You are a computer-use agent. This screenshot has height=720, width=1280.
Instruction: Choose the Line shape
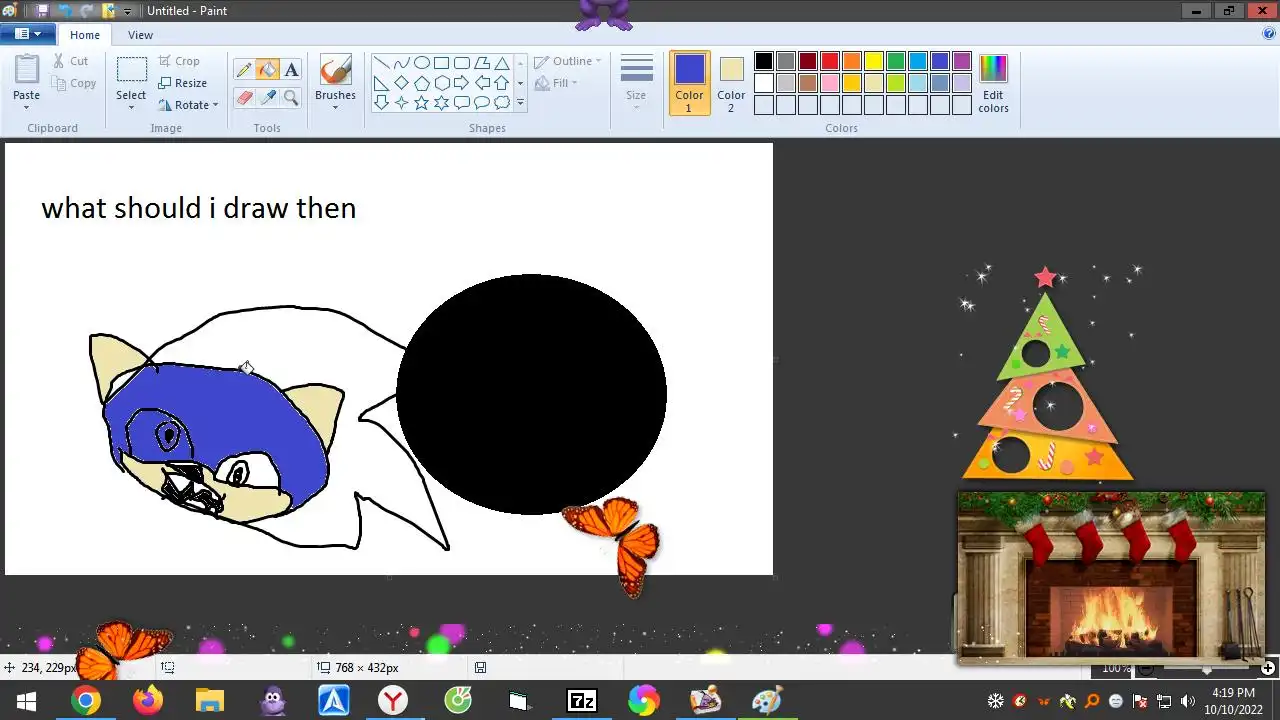[381, 62]
